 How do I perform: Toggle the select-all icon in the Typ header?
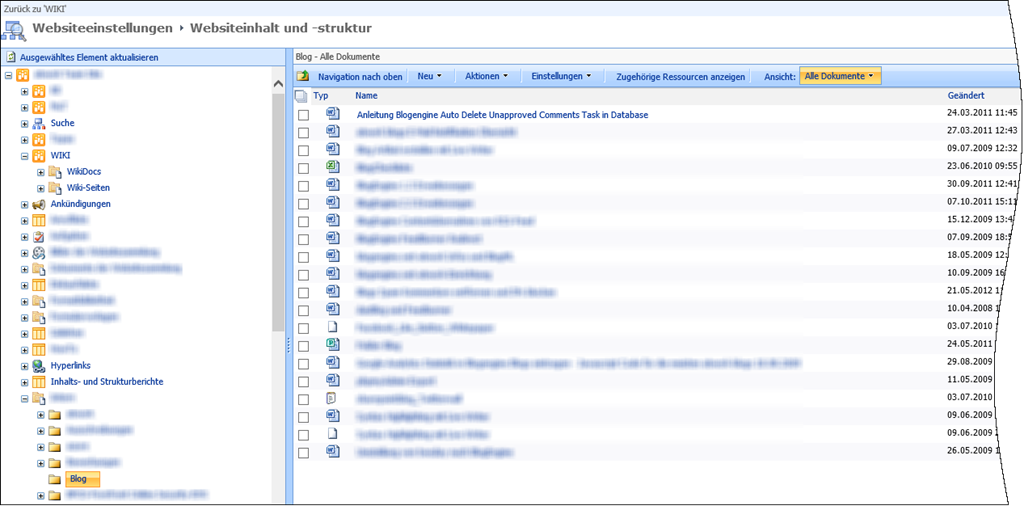pyautogui.click(x=302, y=96)
